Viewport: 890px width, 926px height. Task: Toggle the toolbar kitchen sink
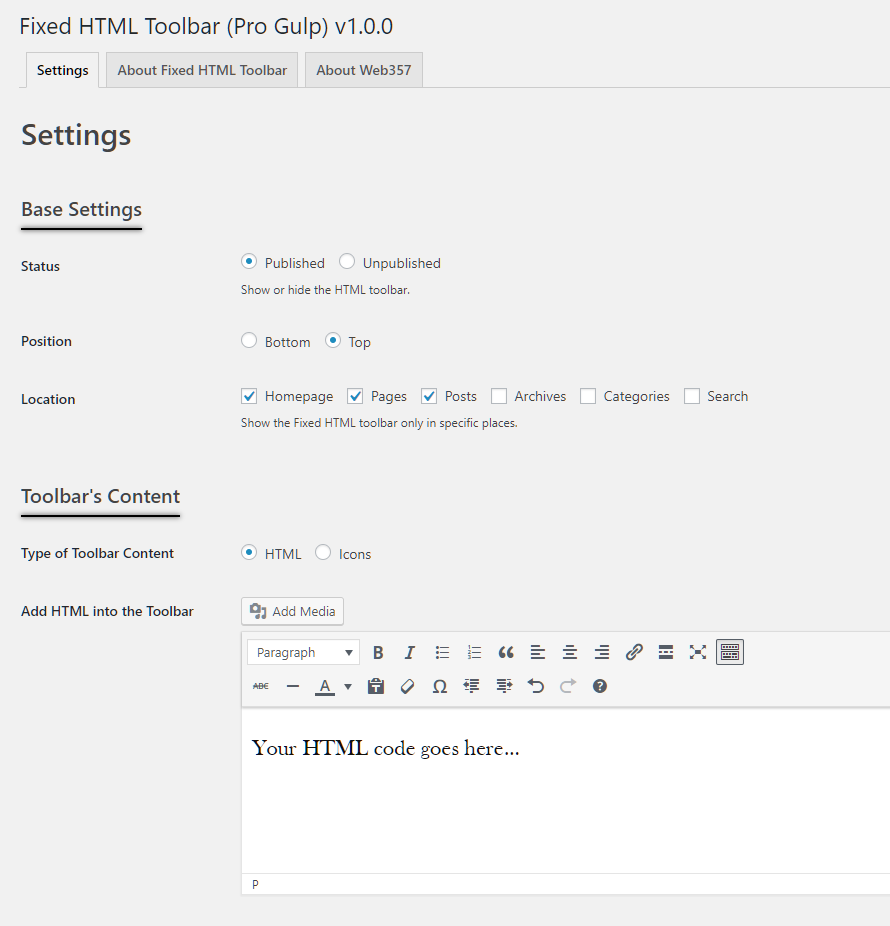click(x=730, y=653)
